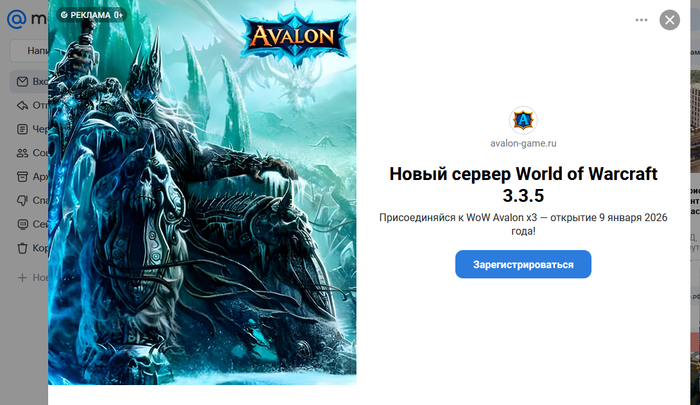Click the Написать compose button
Screen dimensions: 700x405
(29, 51)
